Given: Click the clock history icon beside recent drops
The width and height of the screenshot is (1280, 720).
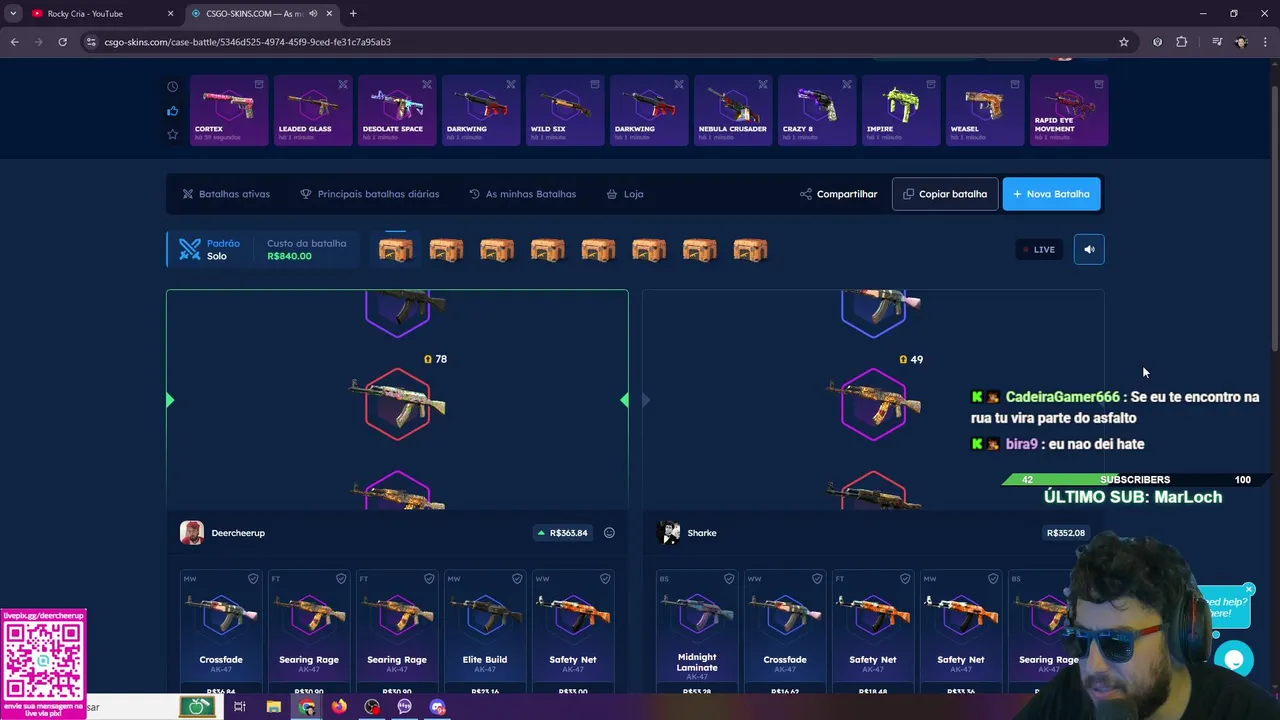Looking at the screenshot, I should [172, 87].
